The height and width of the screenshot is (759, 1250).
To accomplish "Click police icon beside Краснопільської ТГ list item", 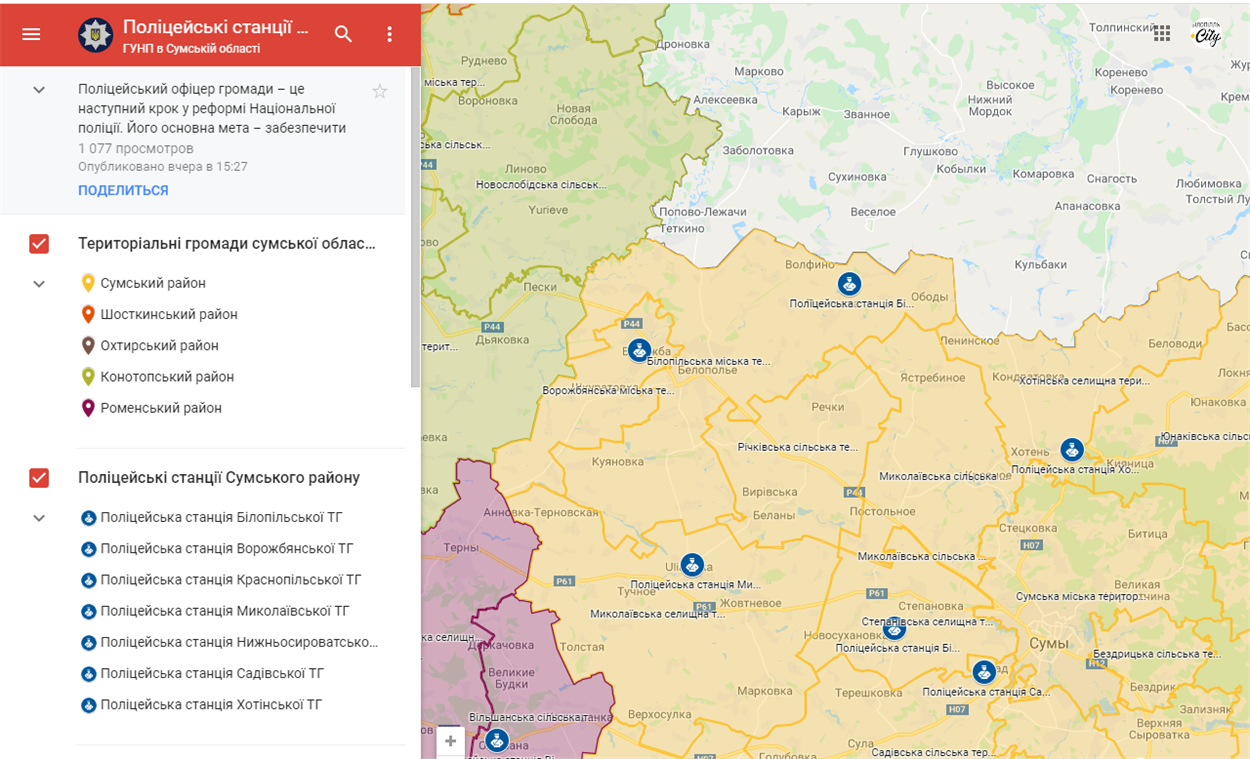I will [x=88, y=580].
